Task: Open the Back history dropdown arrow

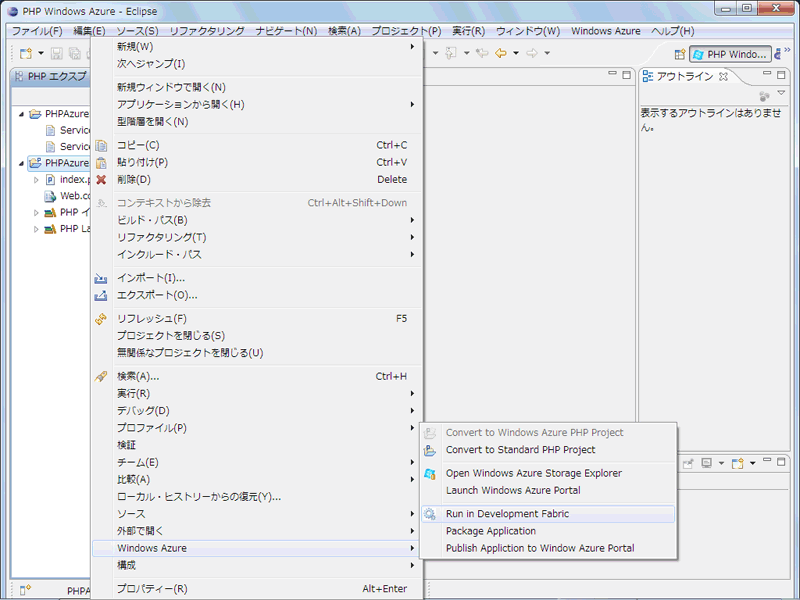Action: (516, 53)
